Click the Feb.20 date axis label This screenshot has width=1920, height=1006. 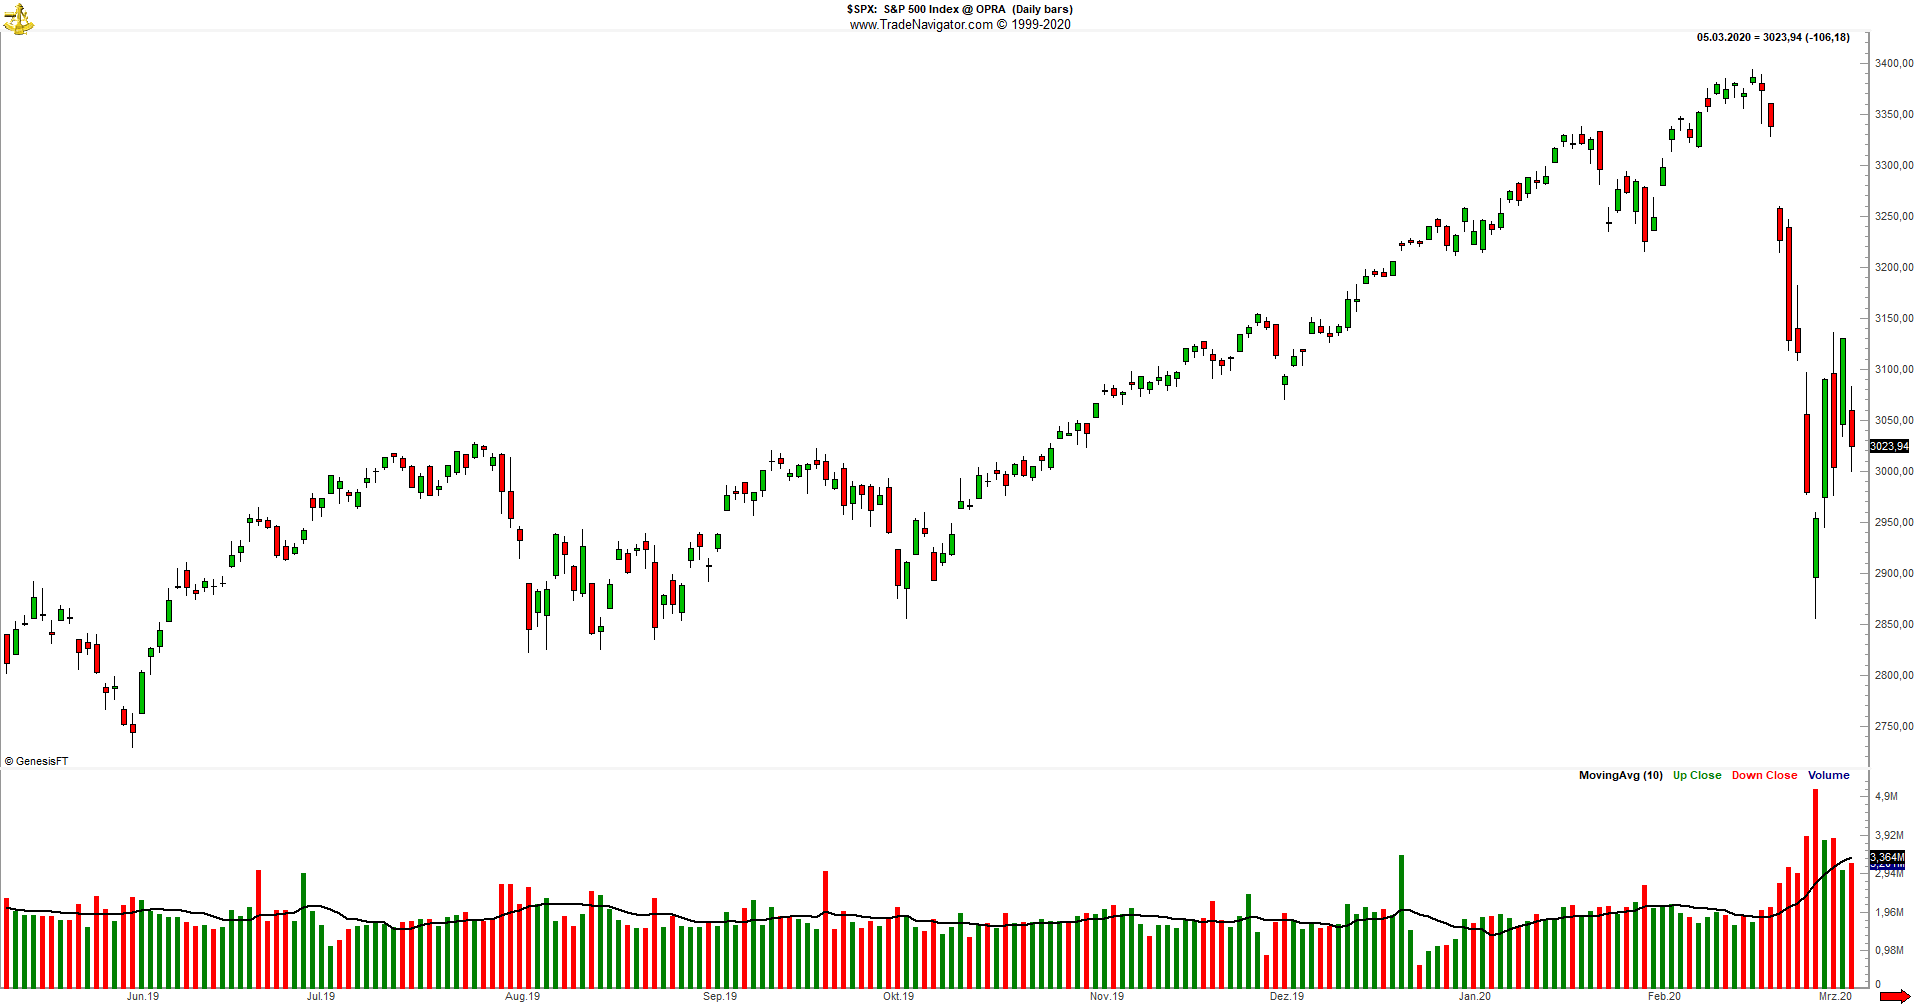click(1664, 996)
